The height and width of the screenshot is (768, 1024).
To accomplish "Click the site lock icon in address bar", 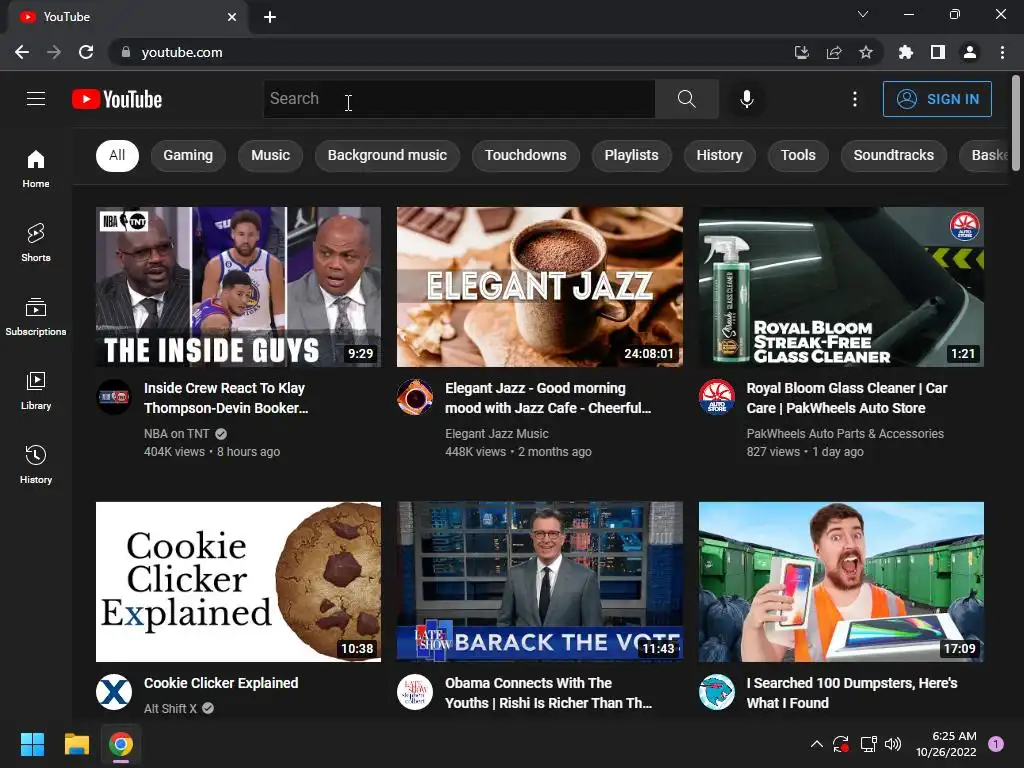I will [x=126, y=52].
